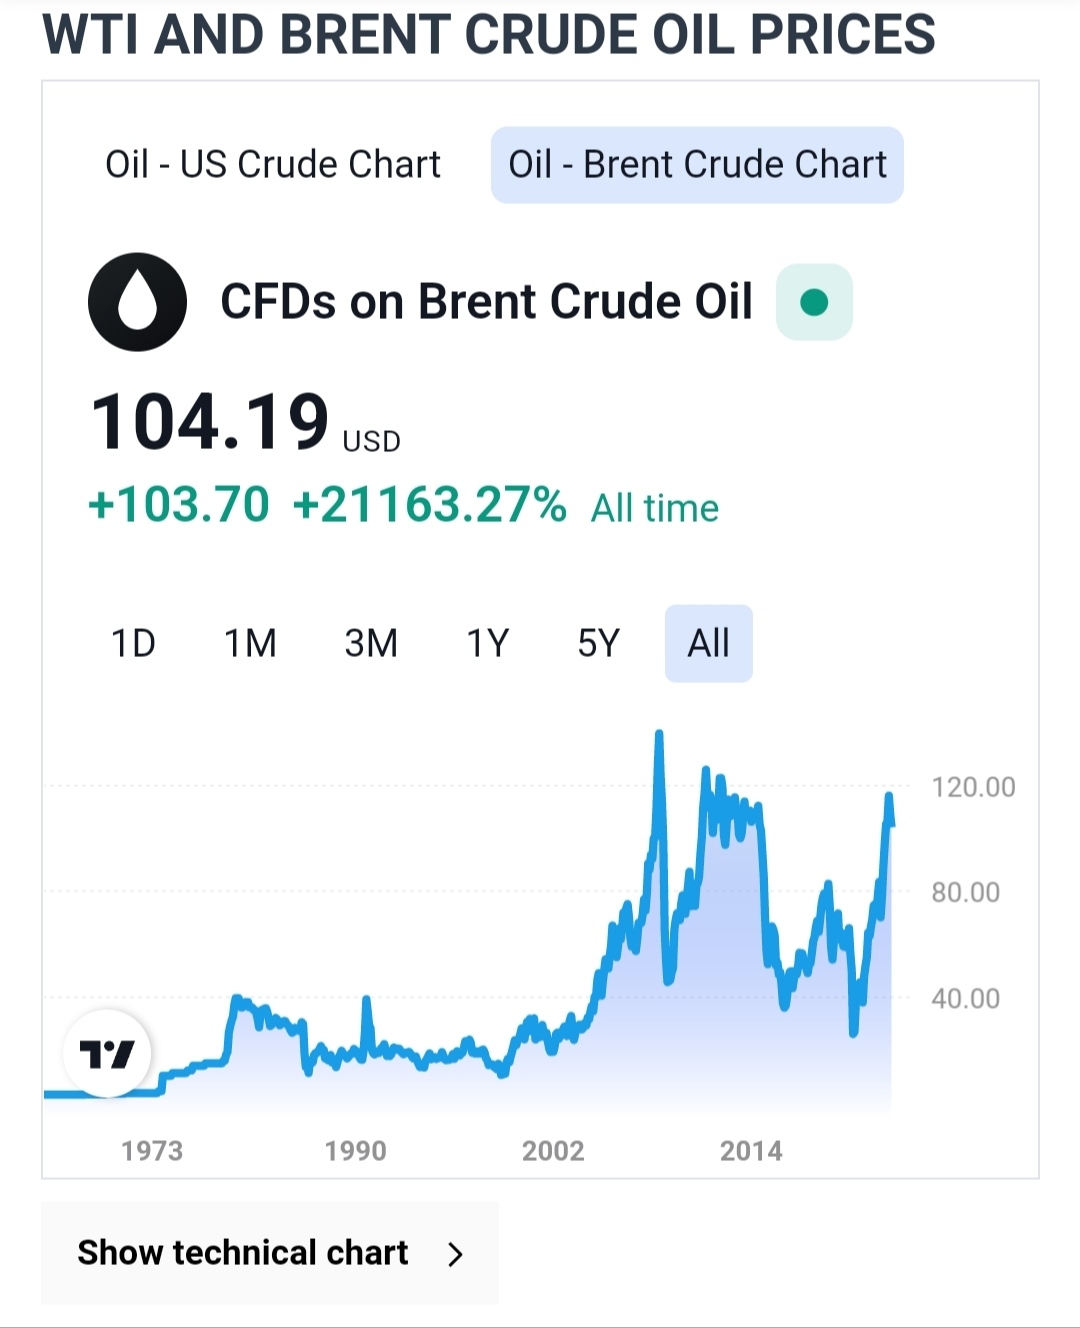Select the 1M time range
The width and height of the screenshot is (1080, 1328).
(250, 643)
